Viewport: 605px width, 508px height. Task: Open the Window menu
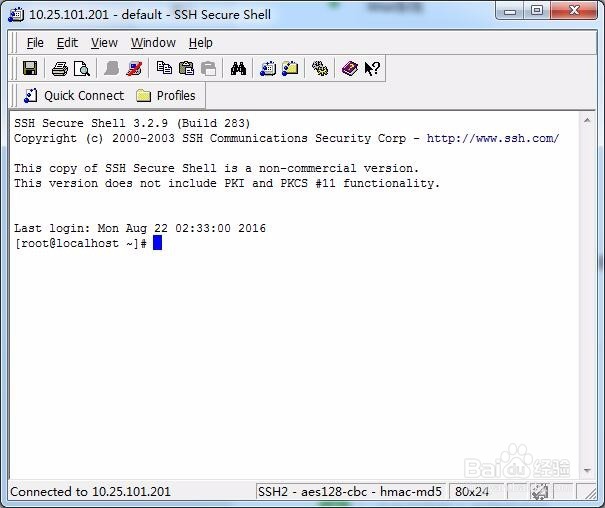click(x=153, y=43)
